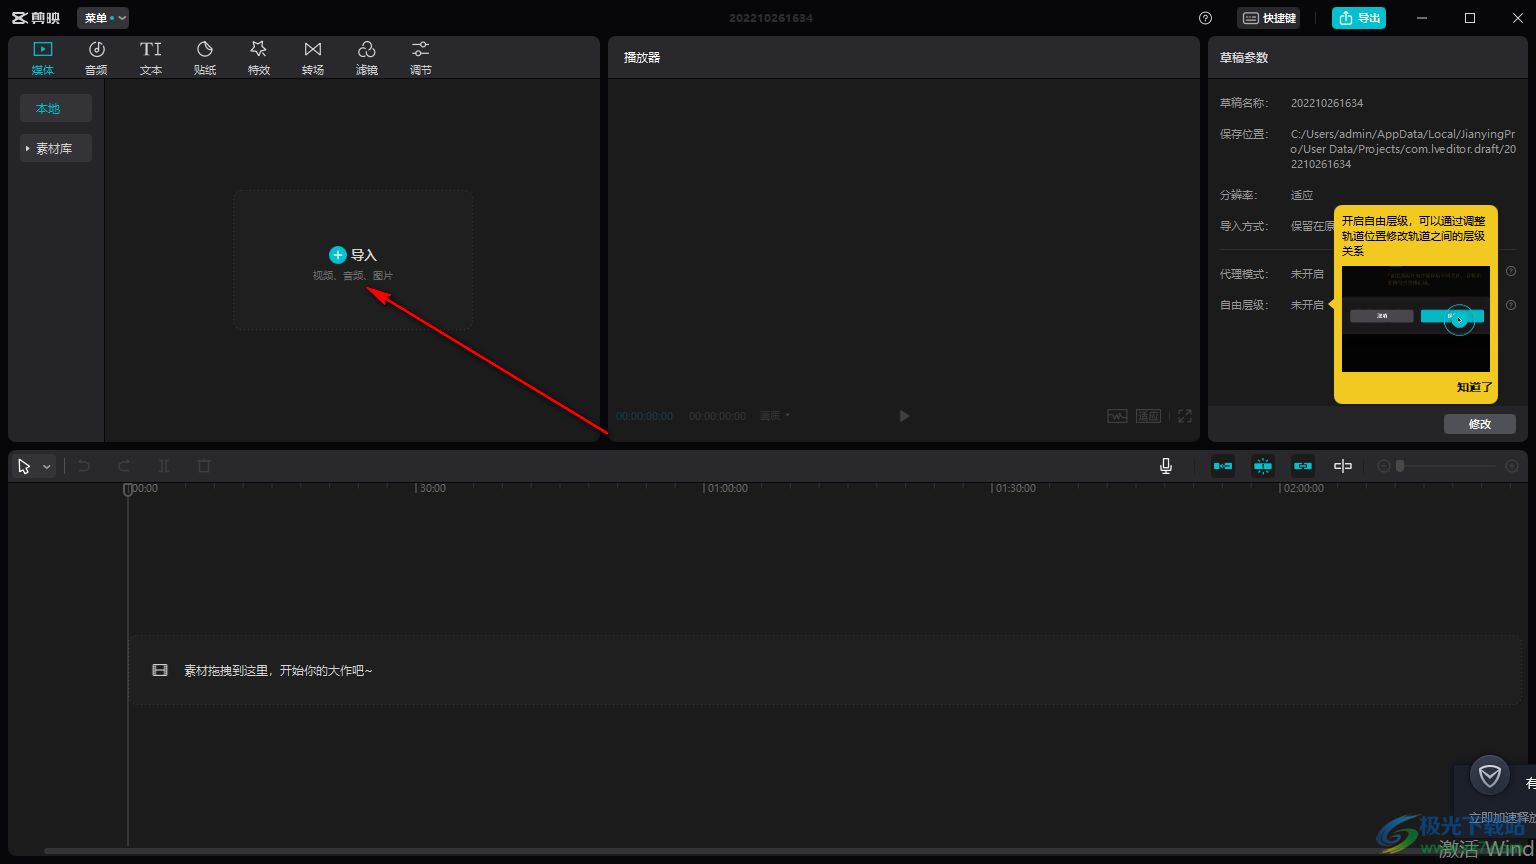This screenshot has height=864, width=1536.
Task: Toggle the waveform scope icon in player
Action: click(1117, 416)
